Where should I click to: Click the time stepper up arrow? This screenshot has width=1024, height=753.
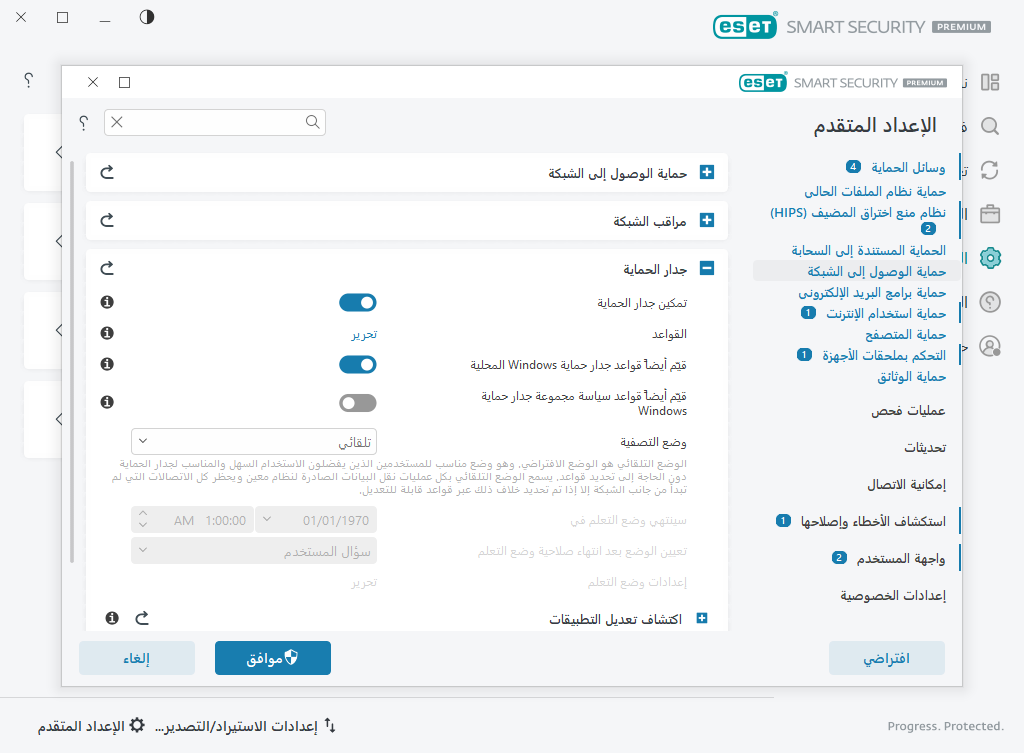[x=141, y=514]
